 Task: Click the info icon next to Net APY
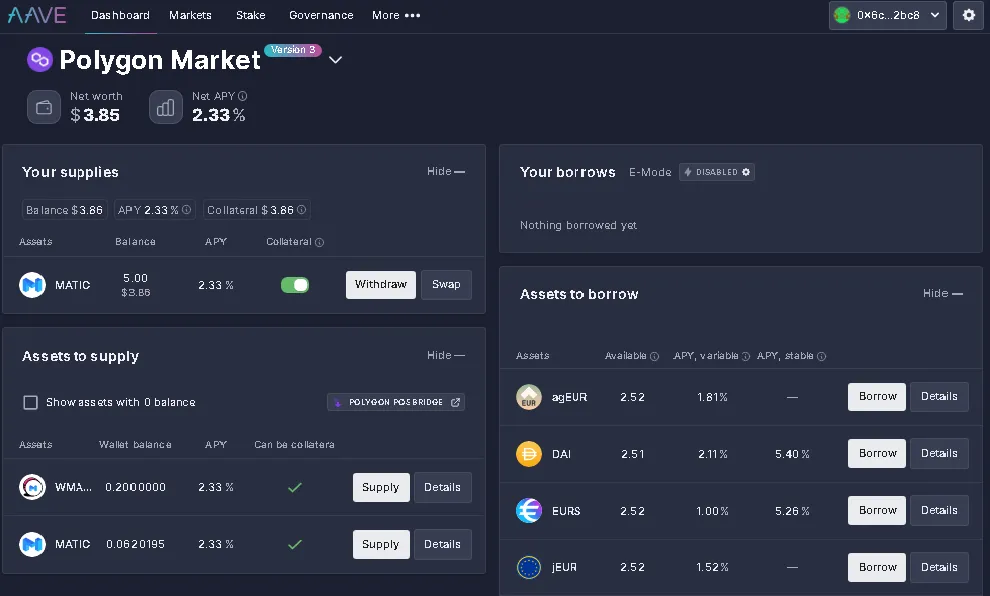[242, 96]
